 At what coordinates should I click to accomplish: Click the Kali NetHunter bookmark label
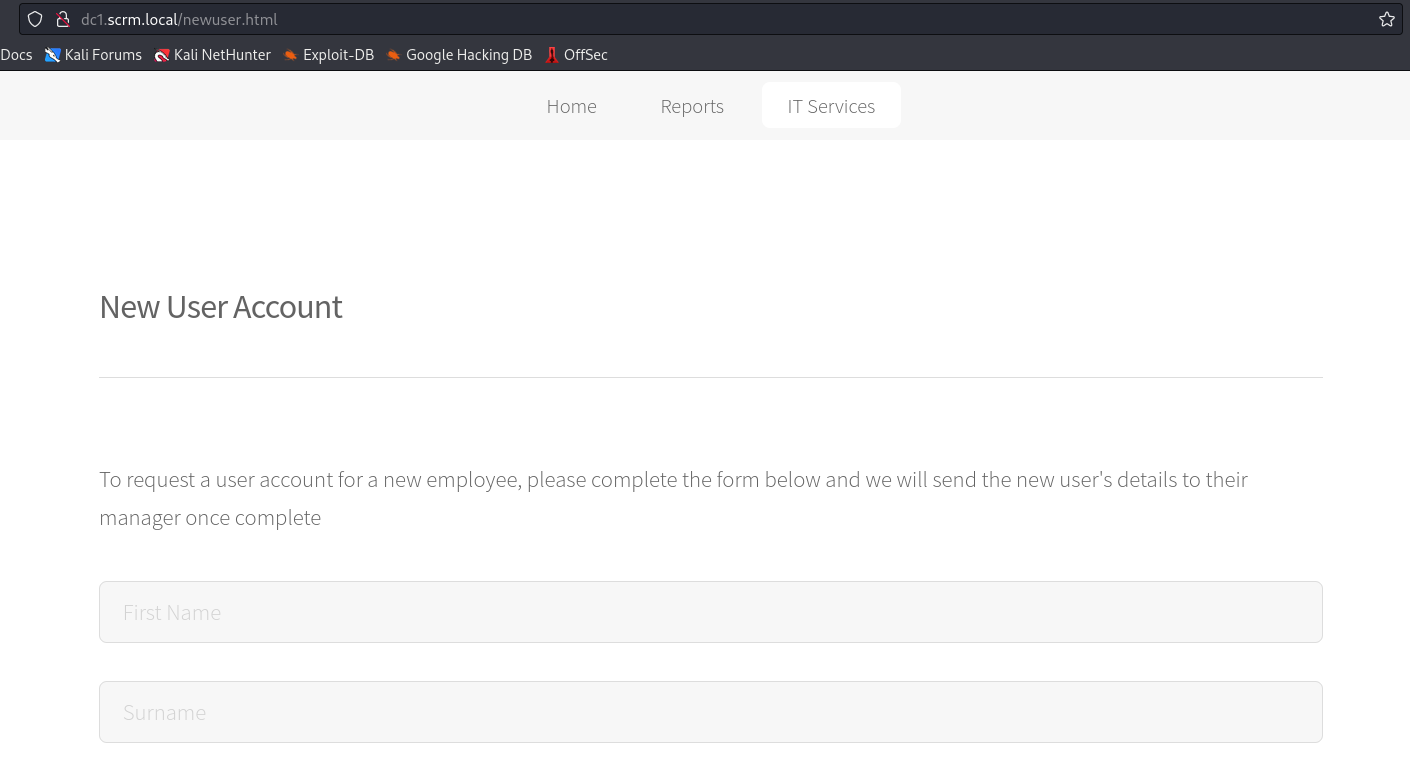(222, 55)
